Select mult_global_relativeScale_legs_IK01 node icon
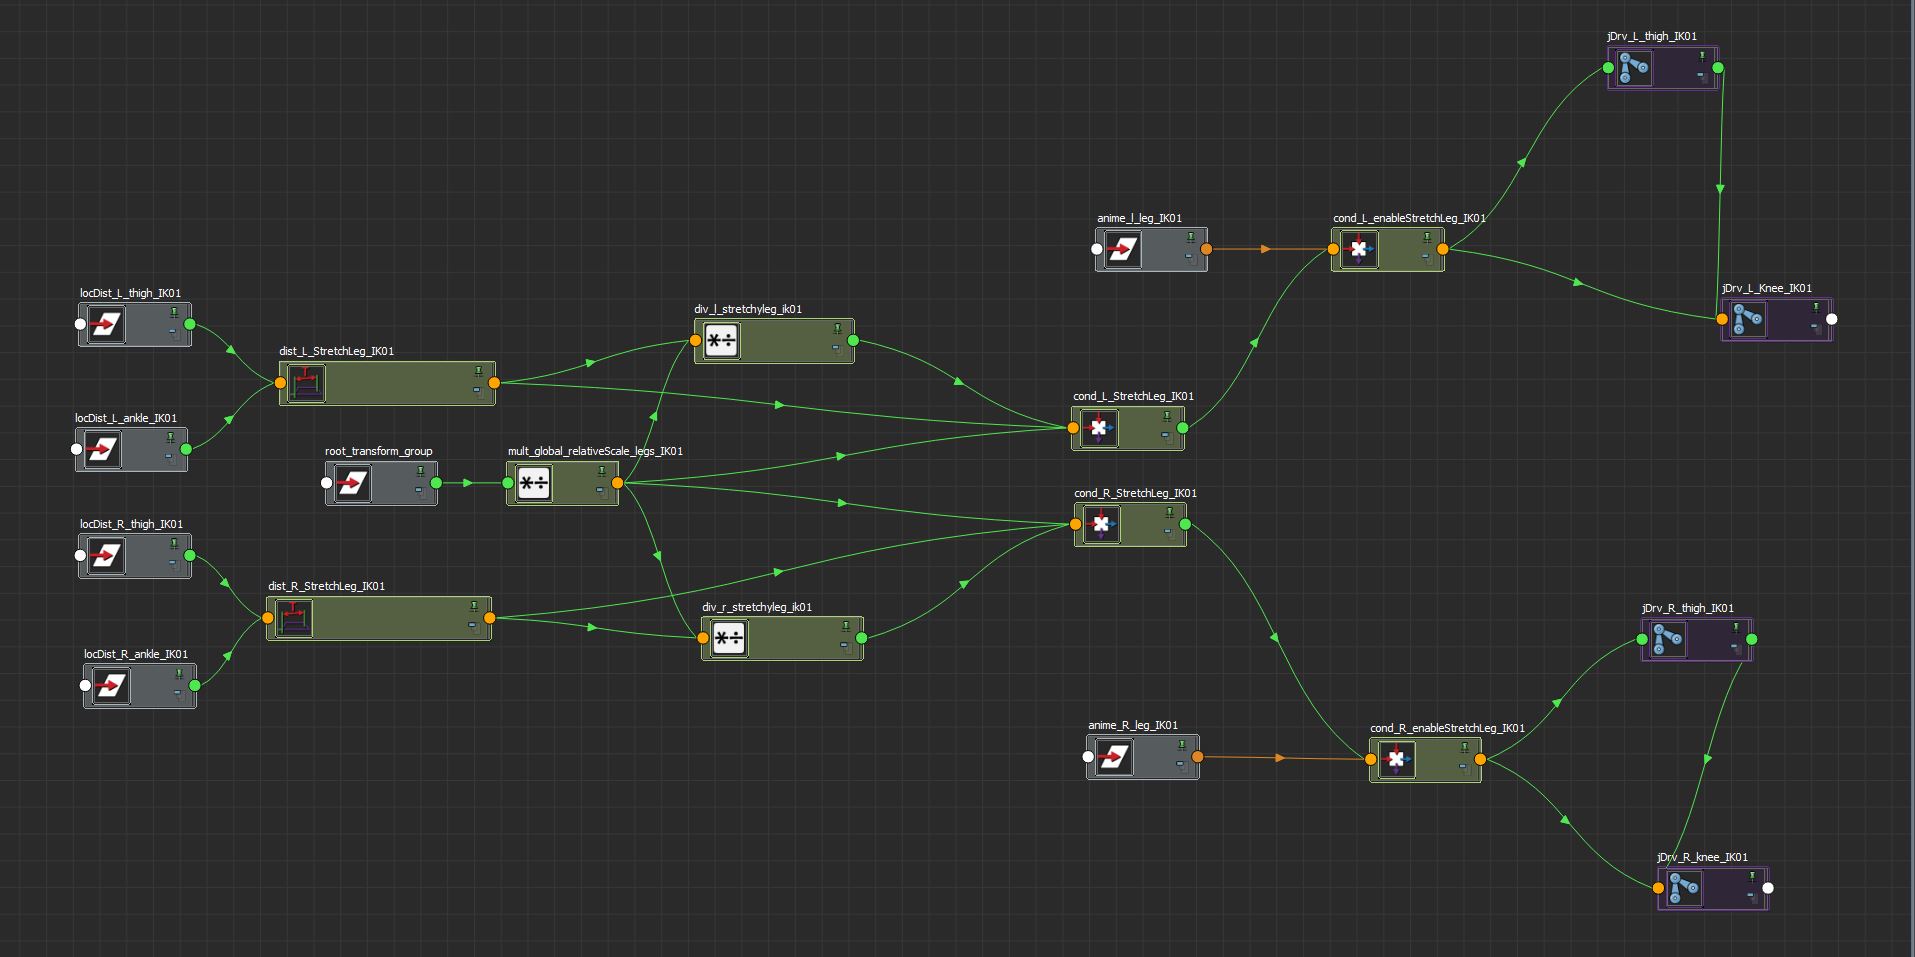Image resolution: width=1915 pixels, height=957 pixels. (534, 484)
